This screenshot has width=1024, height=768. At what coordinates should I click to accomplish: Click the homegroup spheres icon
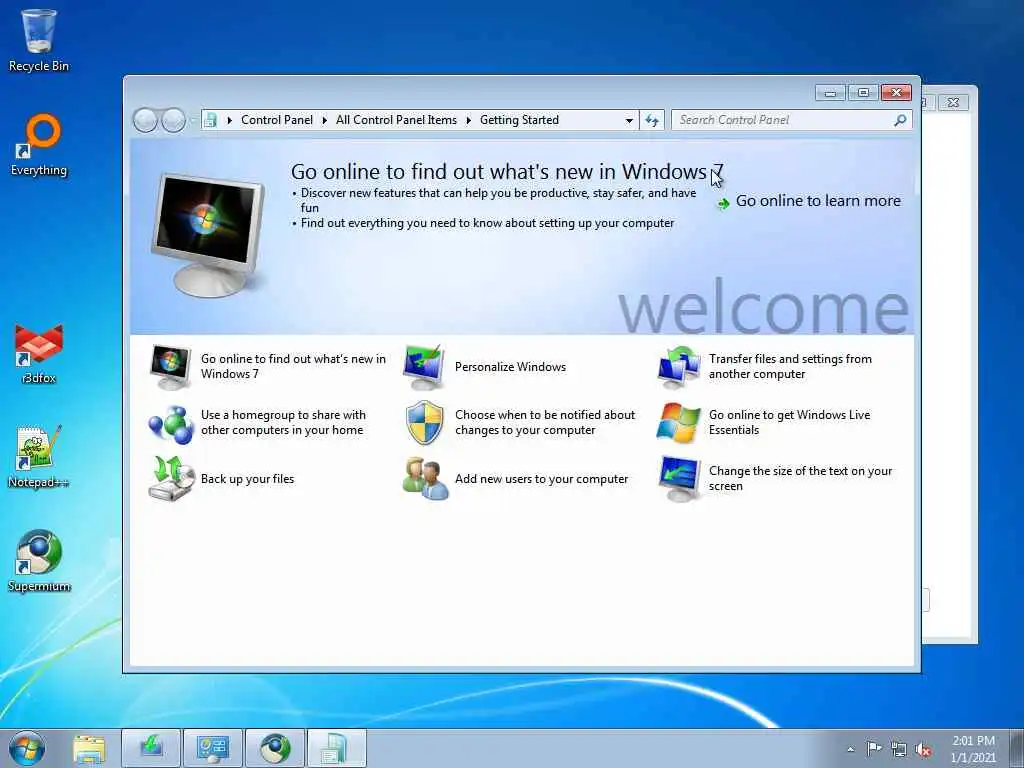point(170,423)
